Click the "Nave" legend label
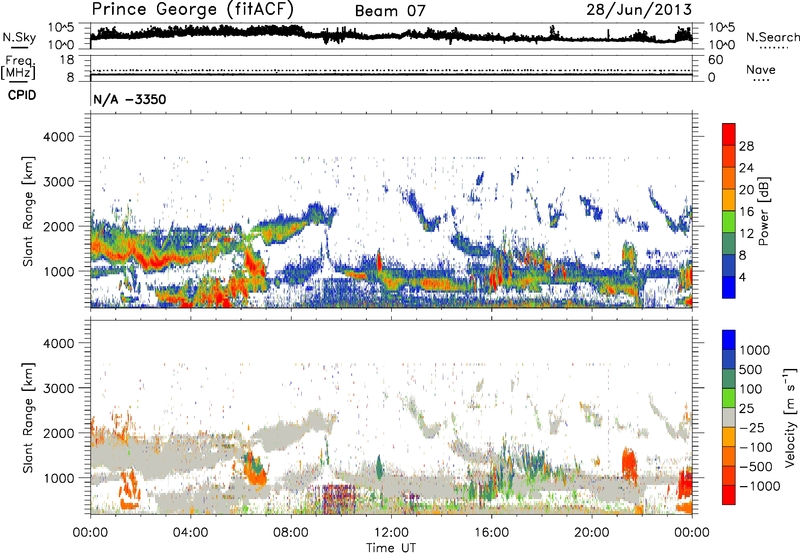The image size is (800, 554). (x=761, y=70)
